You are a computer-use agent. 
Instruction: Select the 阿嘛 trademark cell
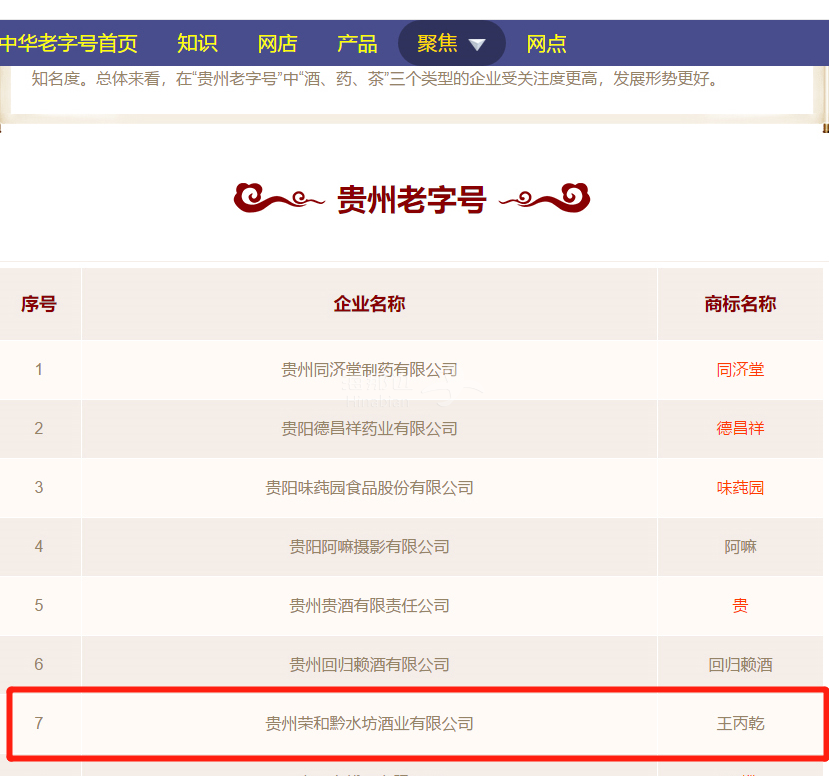click(740, 547)
